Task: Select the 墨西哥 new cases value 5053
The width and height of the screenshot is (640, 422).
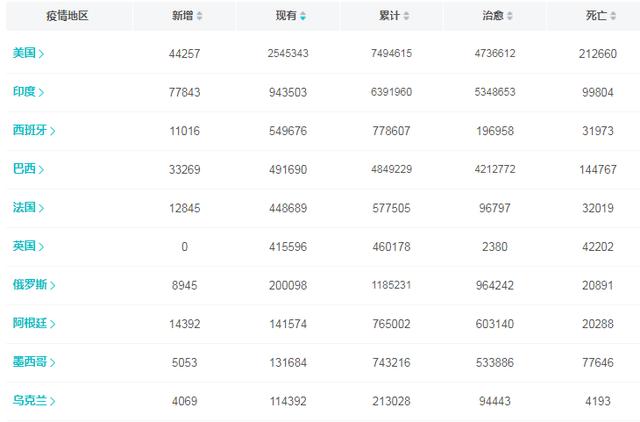Action: [x=184, y=363]
